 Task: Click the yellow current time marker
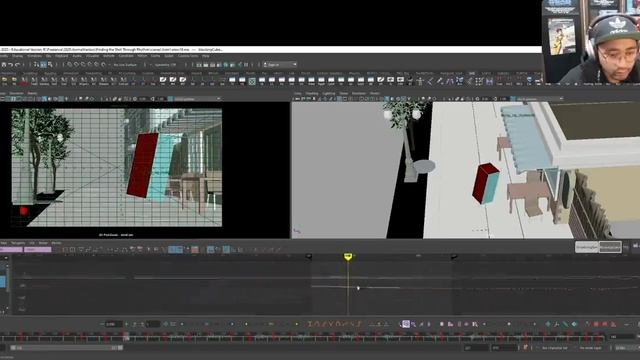[348, 256]
